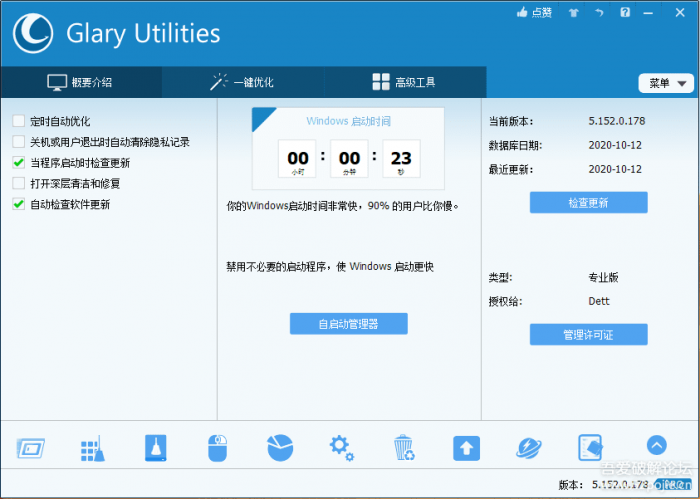Disable 自动检查软件更新 checkbox
The width and height of the screenshot is (700, 499).
[x=19, y=204]
